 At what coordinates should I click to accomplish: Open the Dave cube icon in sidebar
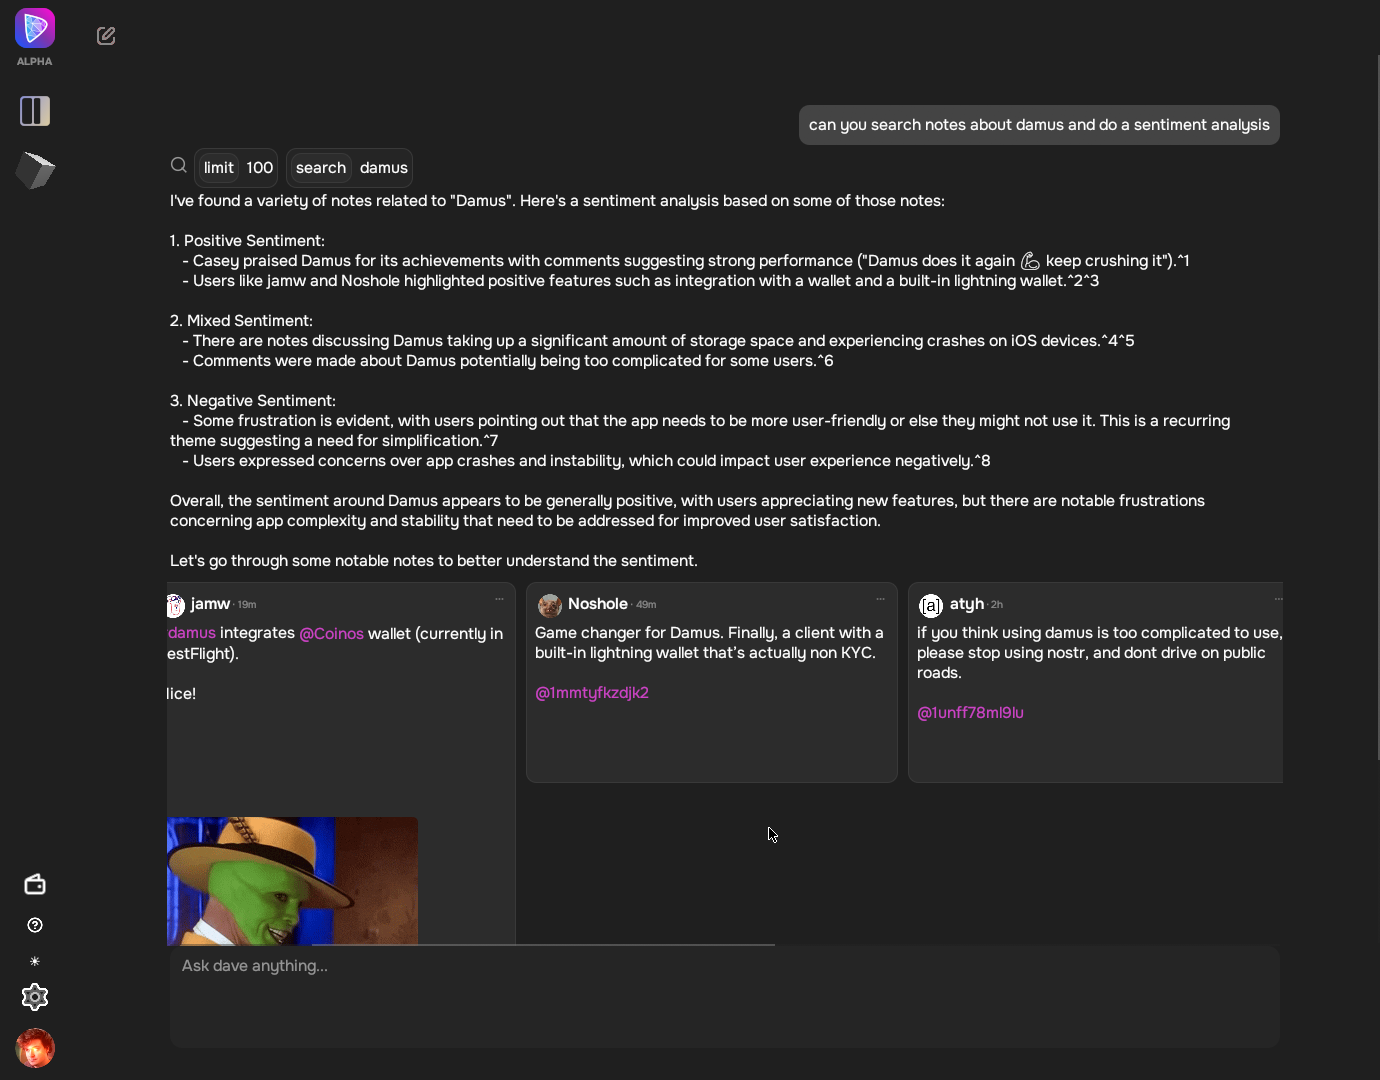(35, 171)
